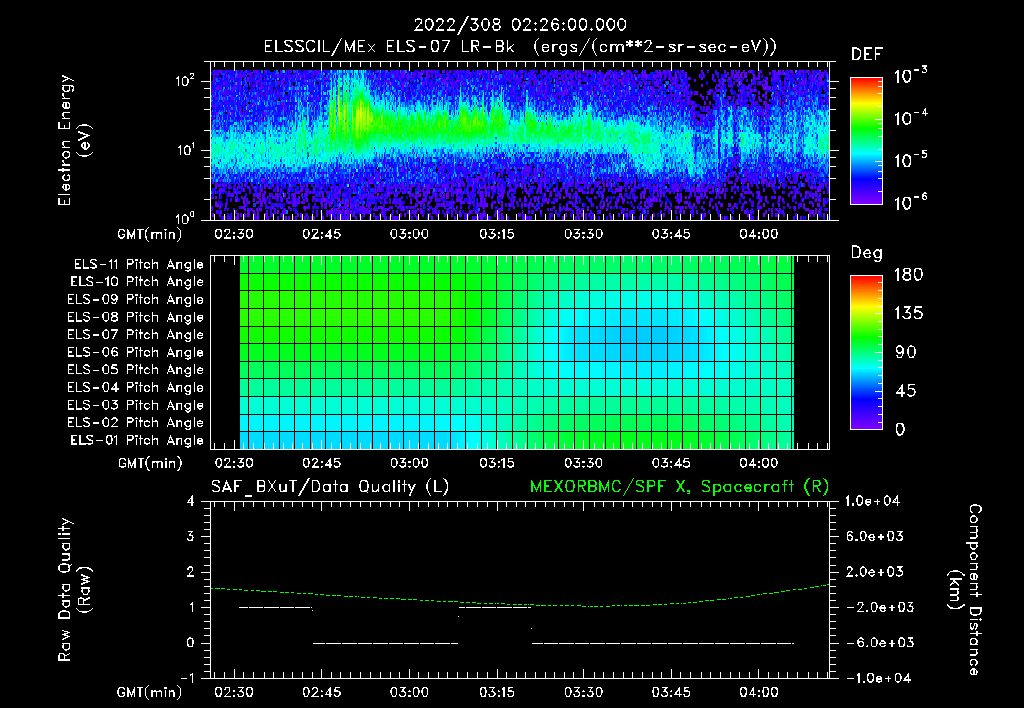Click the ELS-07 Pitch Angle row label

(136, 334)
